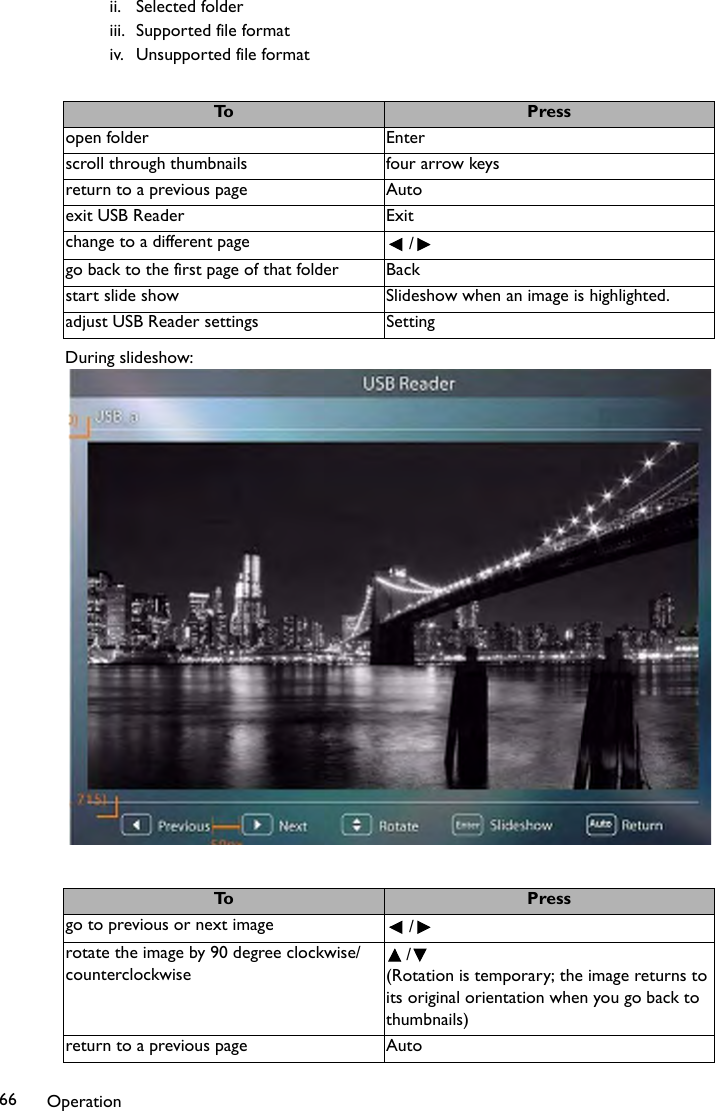Click the Enter key icon beside Slideshow
The height and width of the screenshot is (1111, 715).
(x=467, y=825)
